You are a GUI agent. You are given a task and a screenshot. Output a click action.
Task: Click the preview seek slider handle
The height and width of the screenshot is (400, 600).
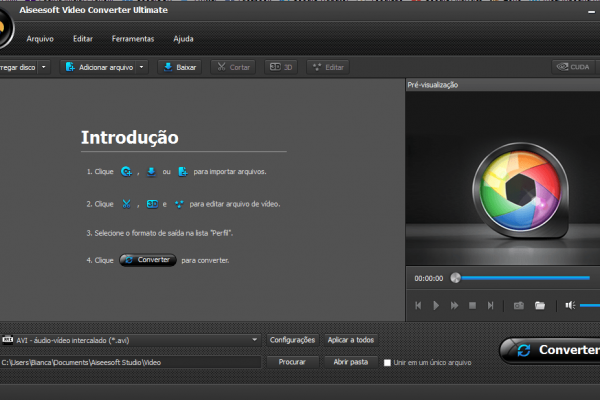point(456,278)
